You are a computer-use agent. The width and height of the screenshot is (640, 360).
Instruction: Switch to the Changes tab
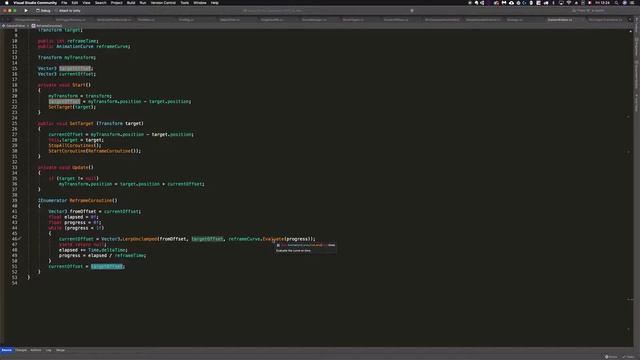[x=21, y=350]
